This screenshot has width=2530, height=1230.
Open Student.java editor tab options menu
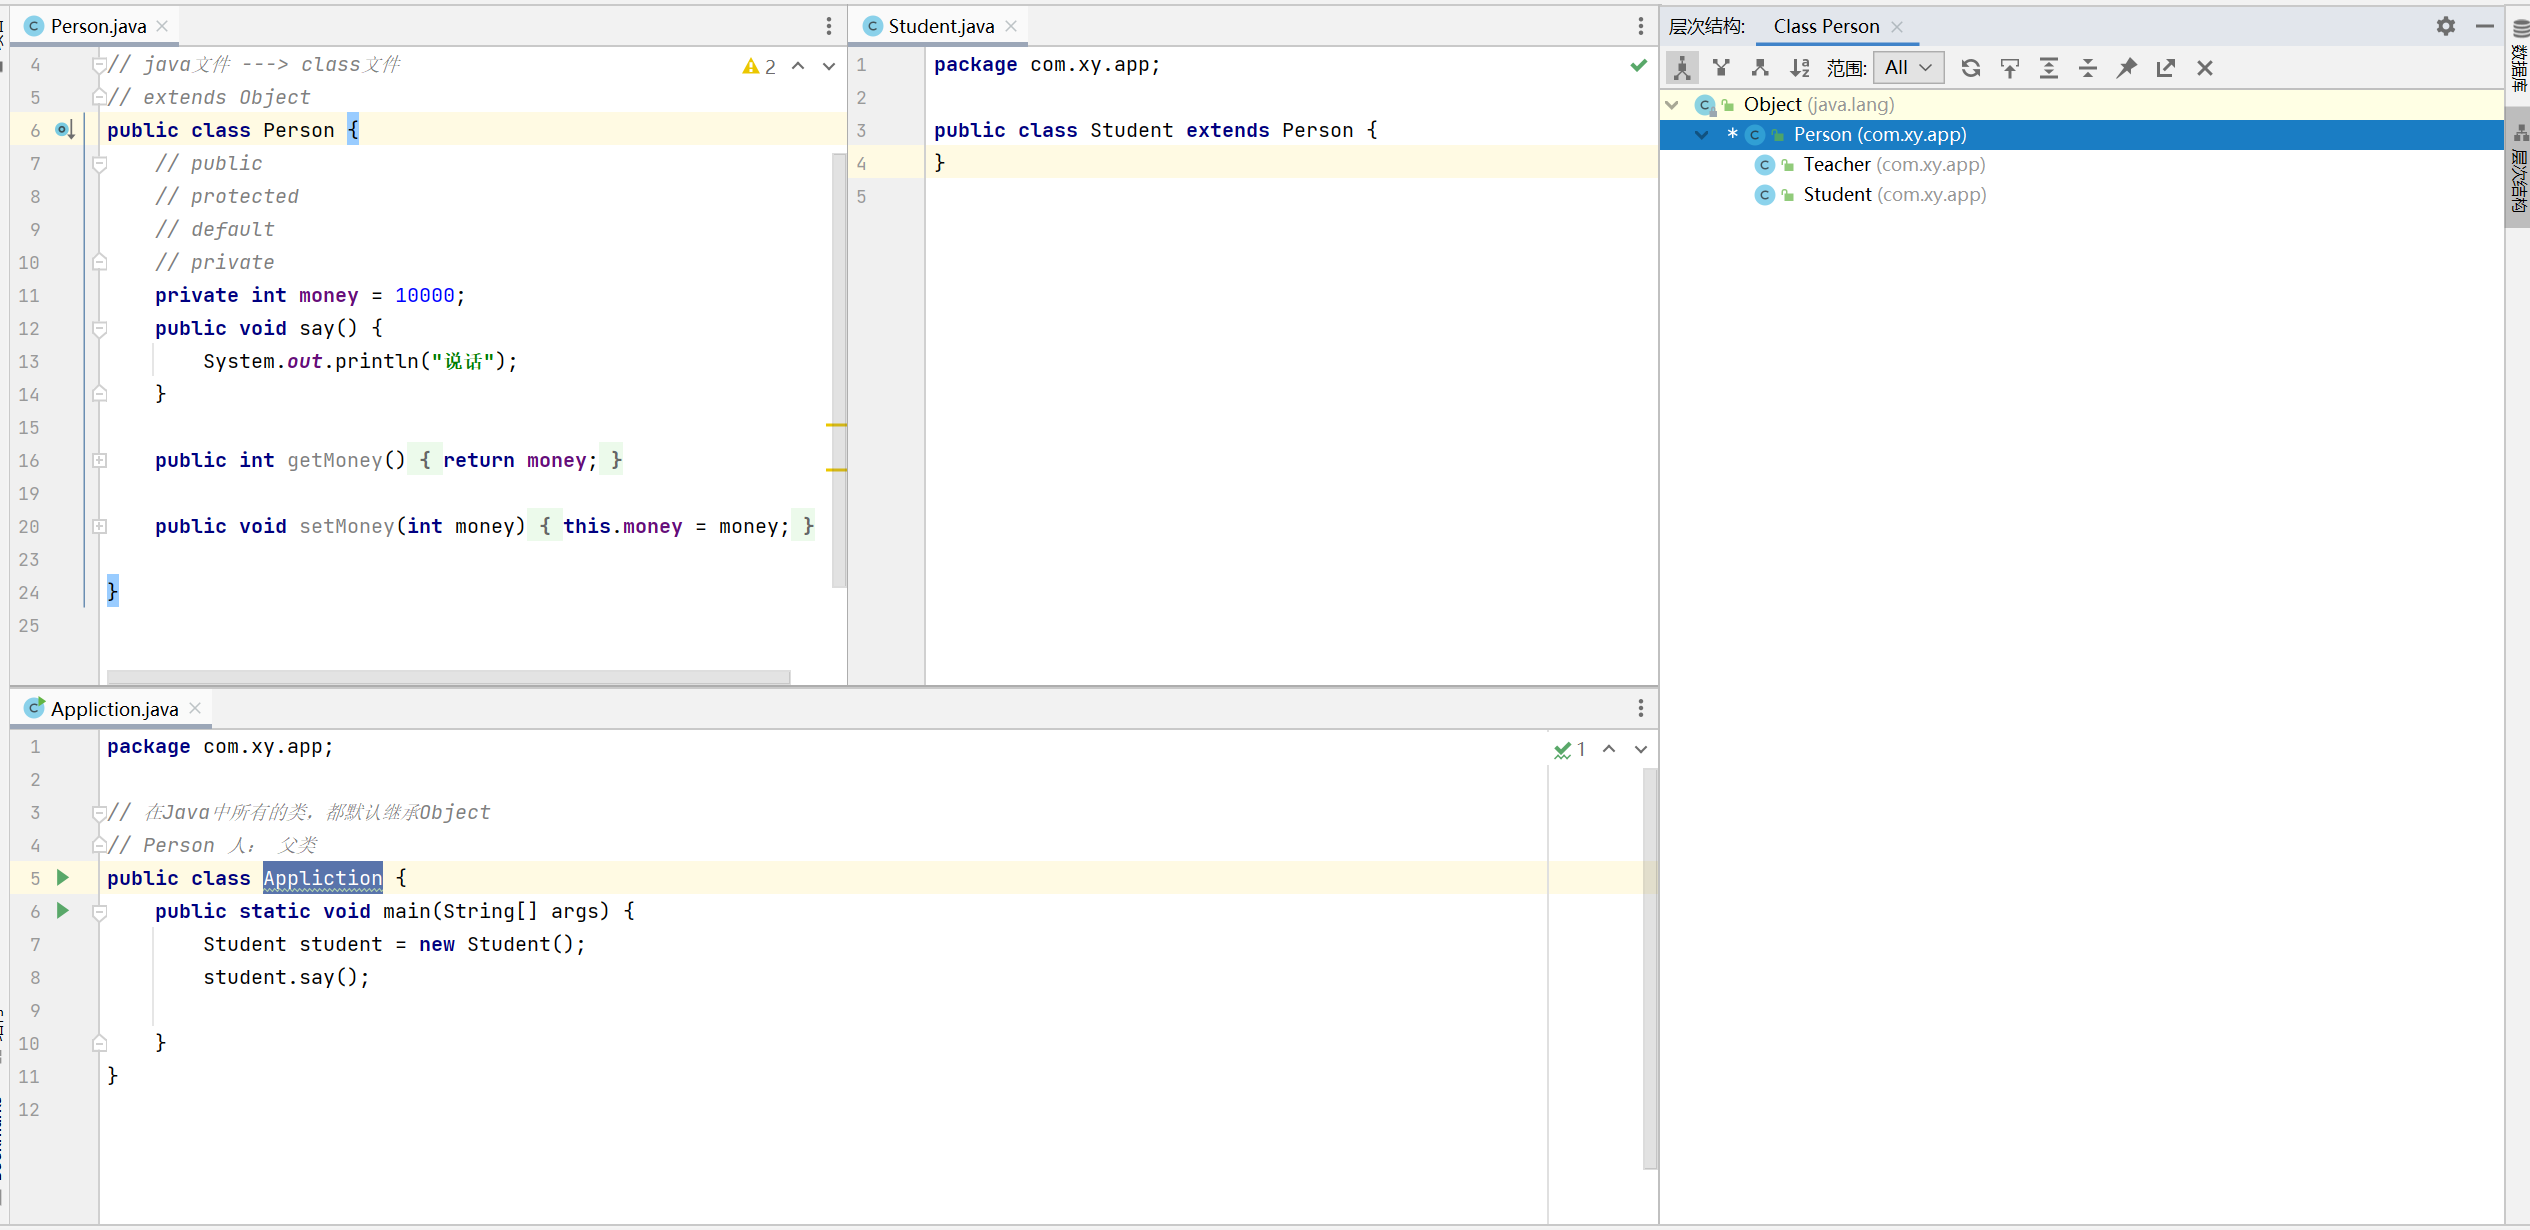tap(1641, 26)
